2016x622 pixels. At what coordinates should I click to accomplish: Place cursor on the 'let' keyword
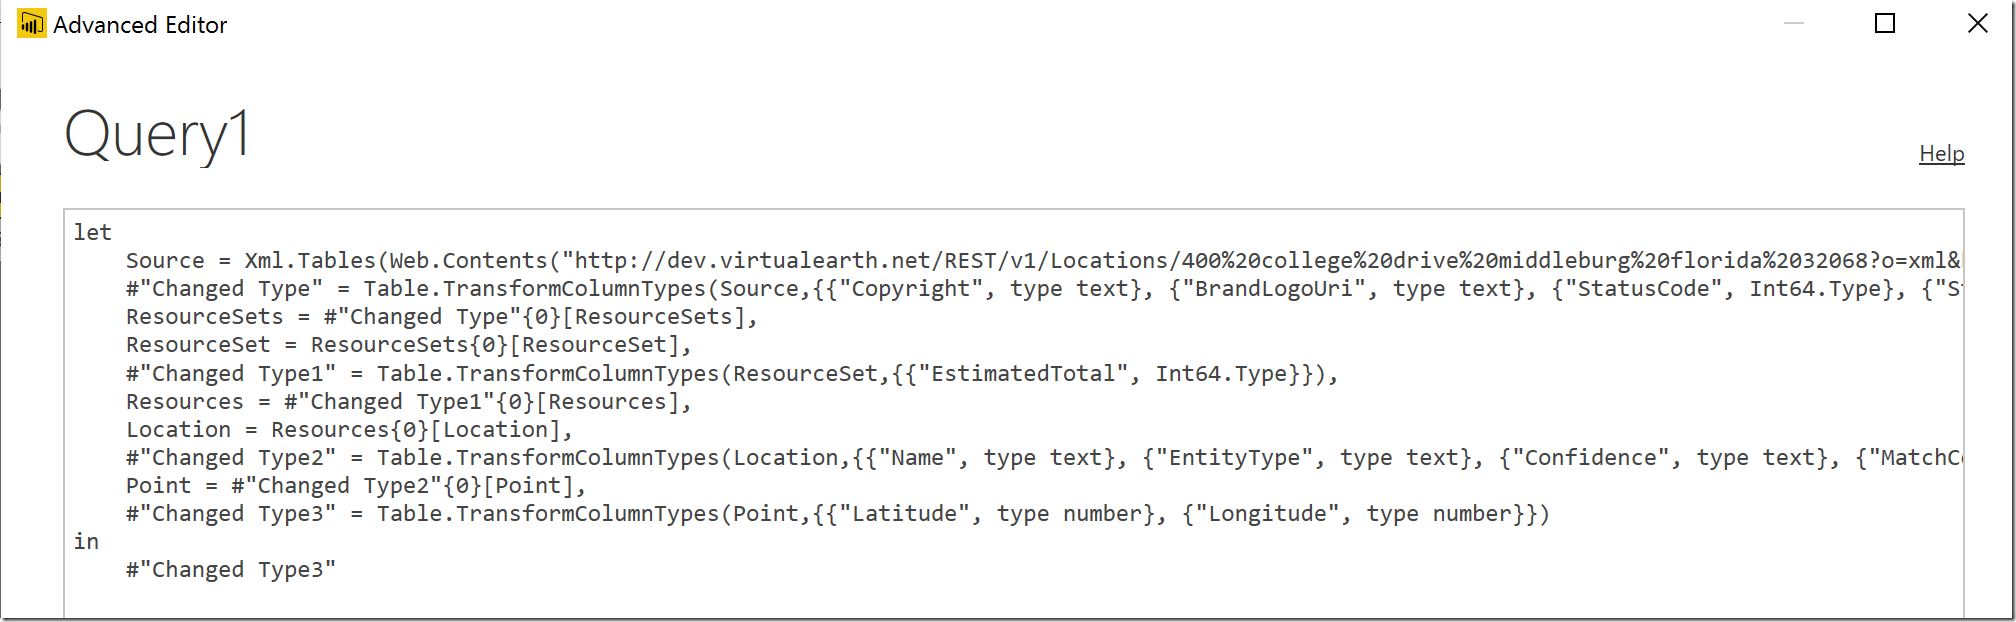click(x=92, y=232)
